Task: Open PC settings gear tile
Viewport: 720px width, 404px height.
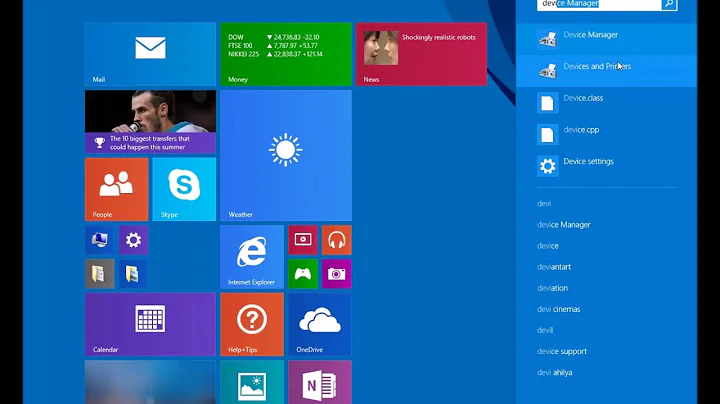Action: (134, 240)
